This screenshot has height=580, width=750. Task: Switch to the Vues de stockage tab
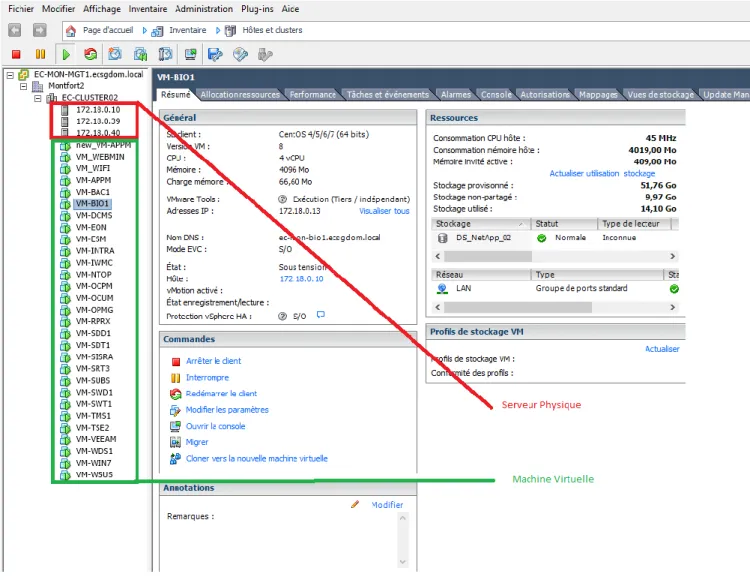(x=661, y=95)
